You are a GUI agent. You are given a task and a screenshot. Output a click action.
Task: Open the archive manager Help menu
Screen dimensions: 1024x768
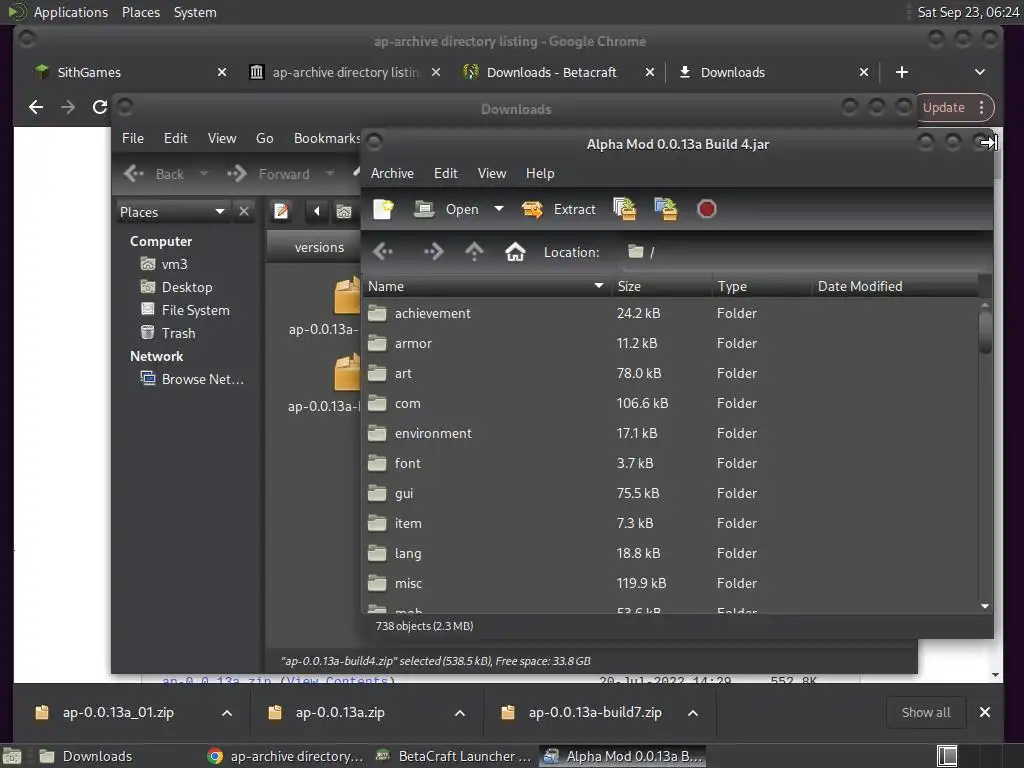pyautogui.click(x=540, y=173)
